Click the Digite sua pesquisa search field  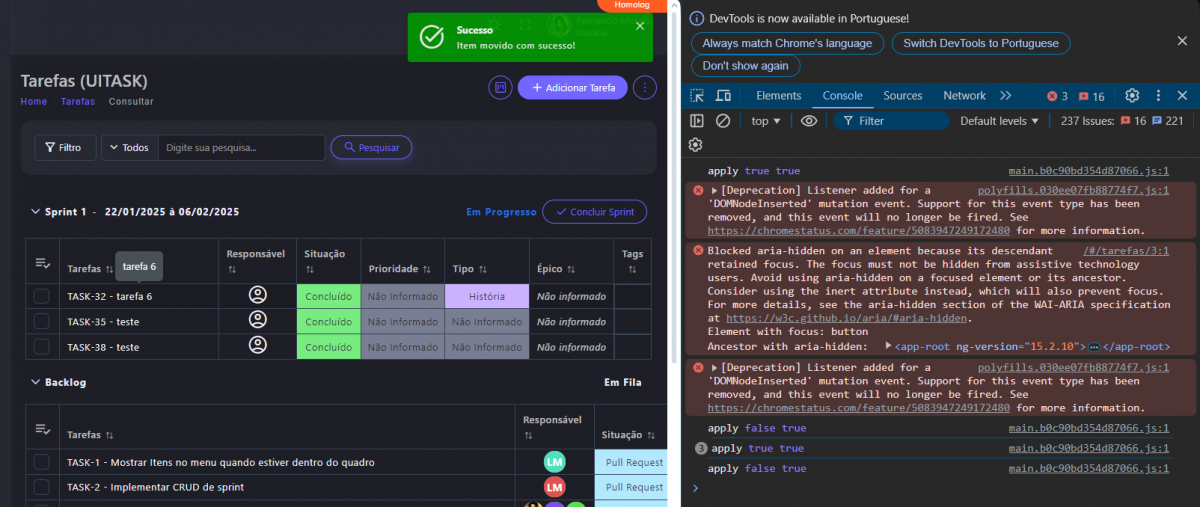coord(240,148)
